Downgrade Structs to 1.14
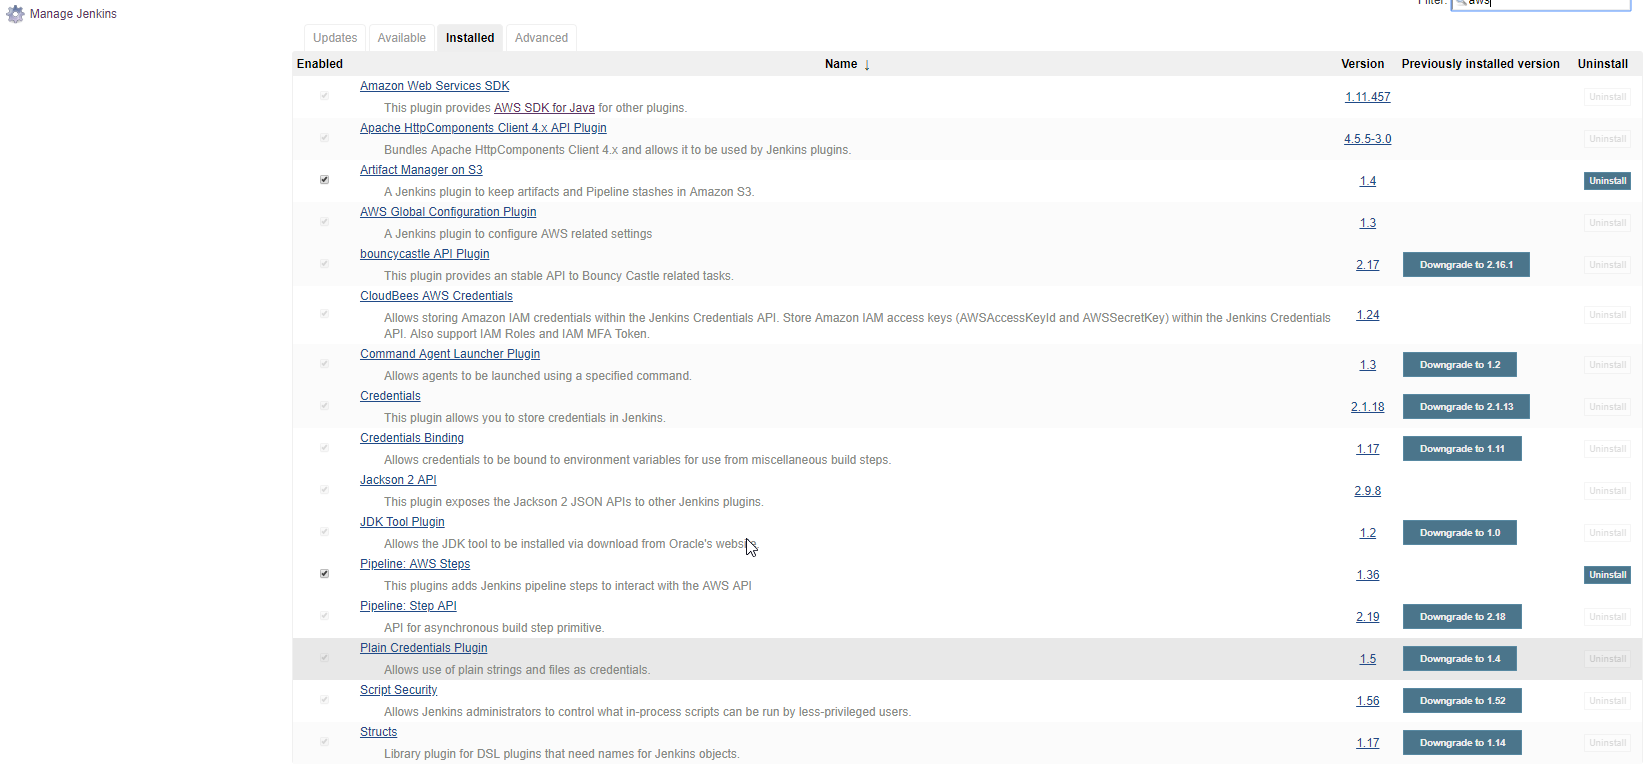Viewport: 1643px width, 778px height. (x=1462, y=743)
